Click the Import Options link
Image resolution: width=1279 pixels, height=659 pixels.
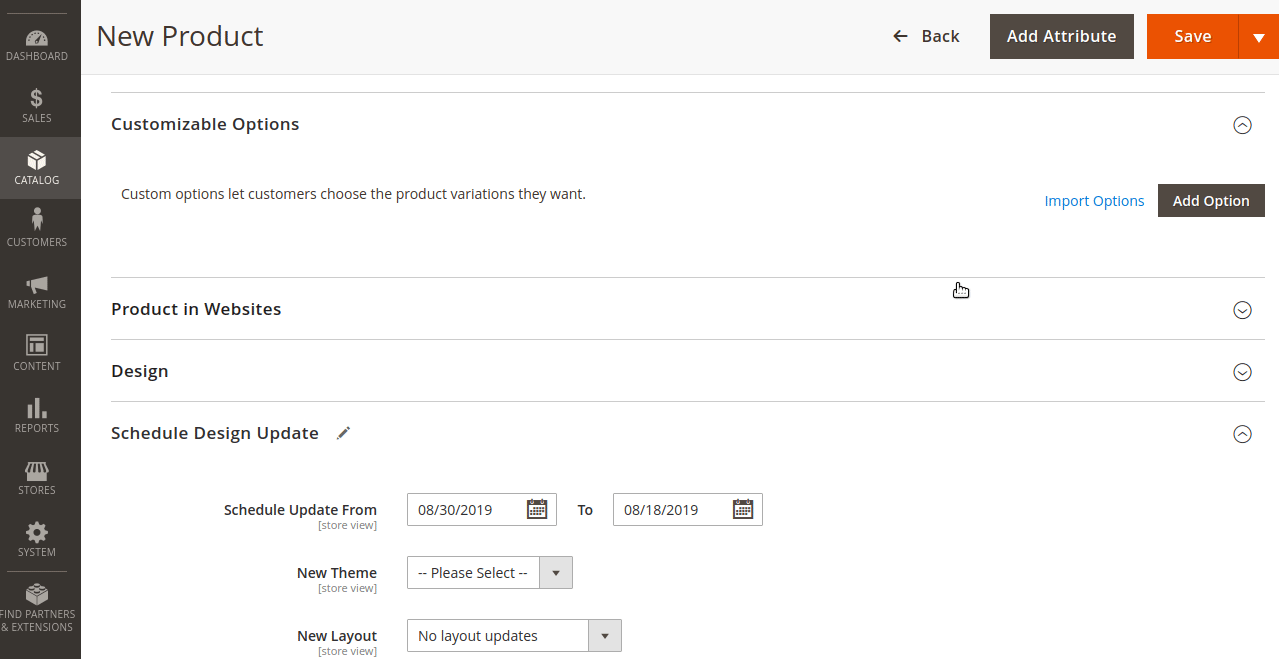point(1094,201)
